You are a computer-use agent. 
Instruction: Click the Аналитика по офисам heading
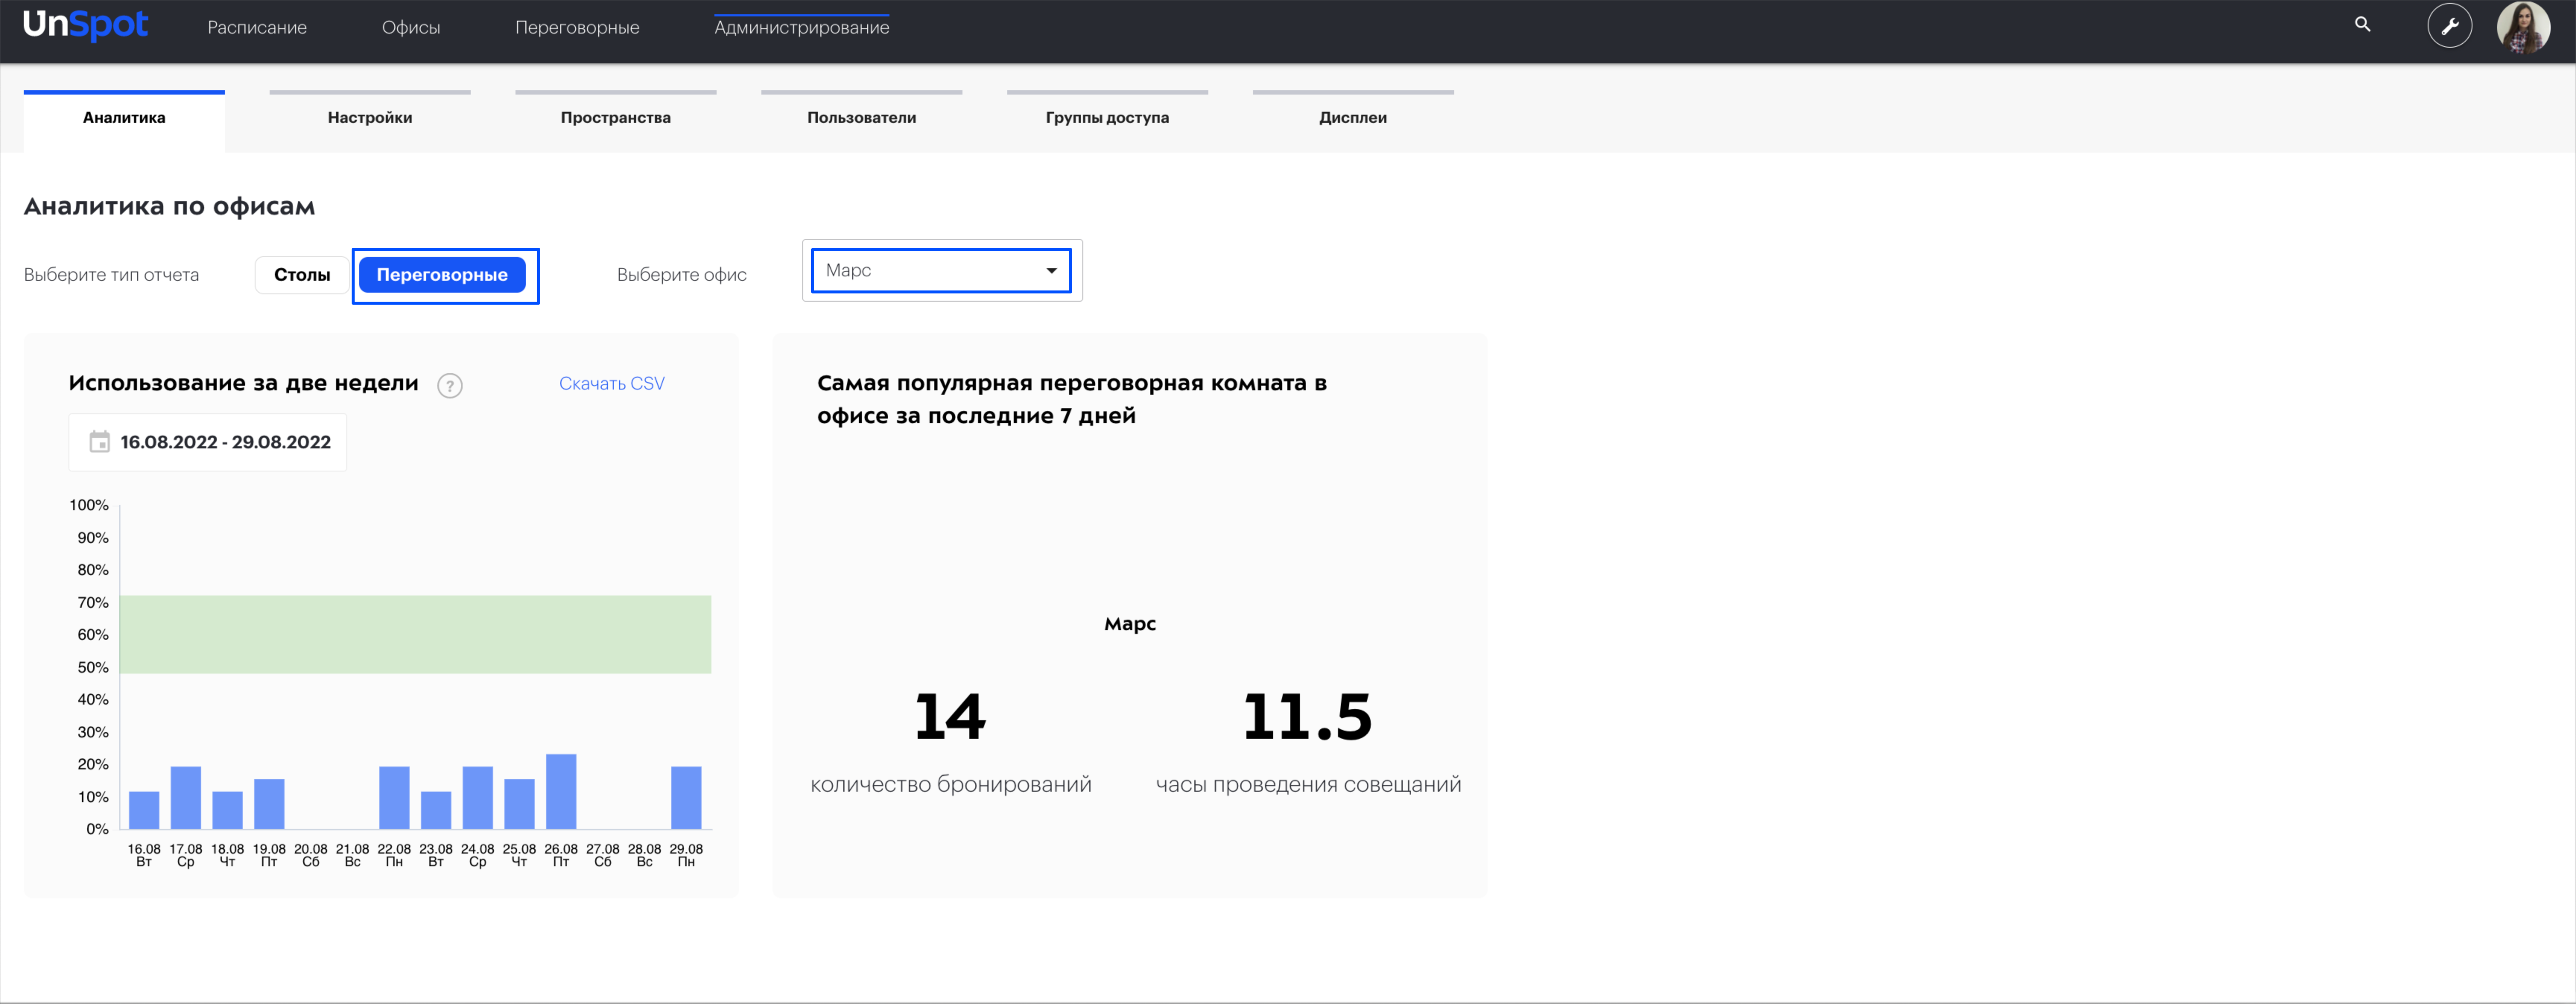click(x=169, y=207)
